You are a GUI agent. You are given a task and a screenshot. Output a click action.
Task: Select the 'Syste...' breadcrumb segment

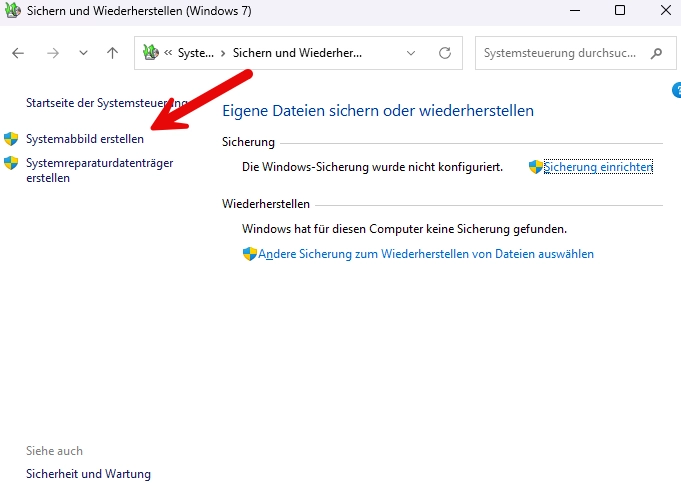point(196,53)
